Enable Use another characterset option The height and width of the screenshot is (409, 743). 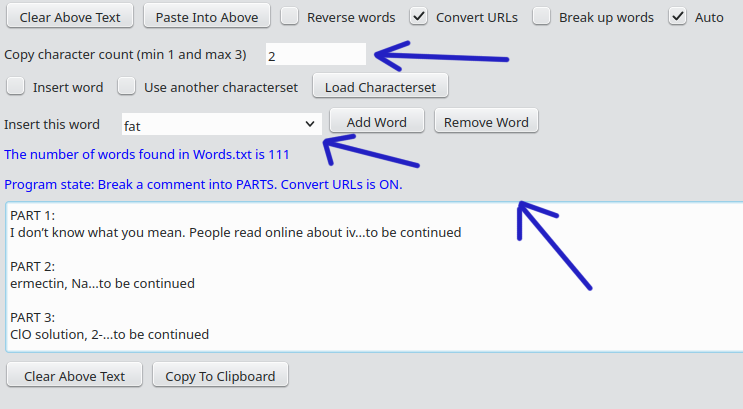127,87
